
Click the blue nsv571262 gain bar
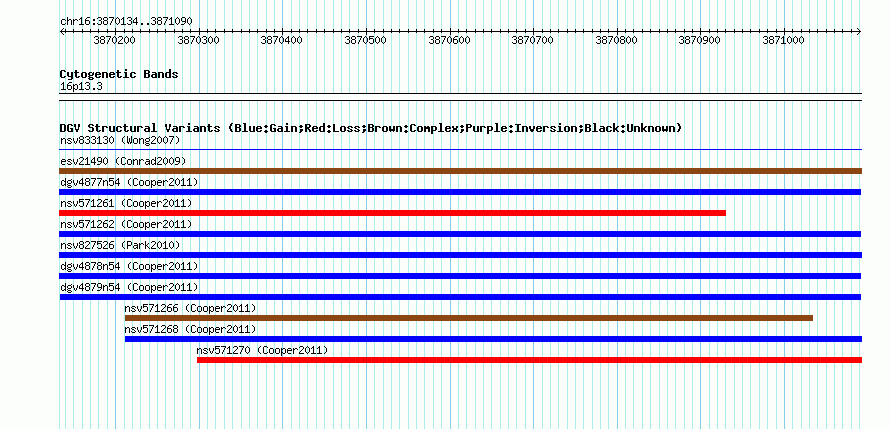click(x=460, y=234)
